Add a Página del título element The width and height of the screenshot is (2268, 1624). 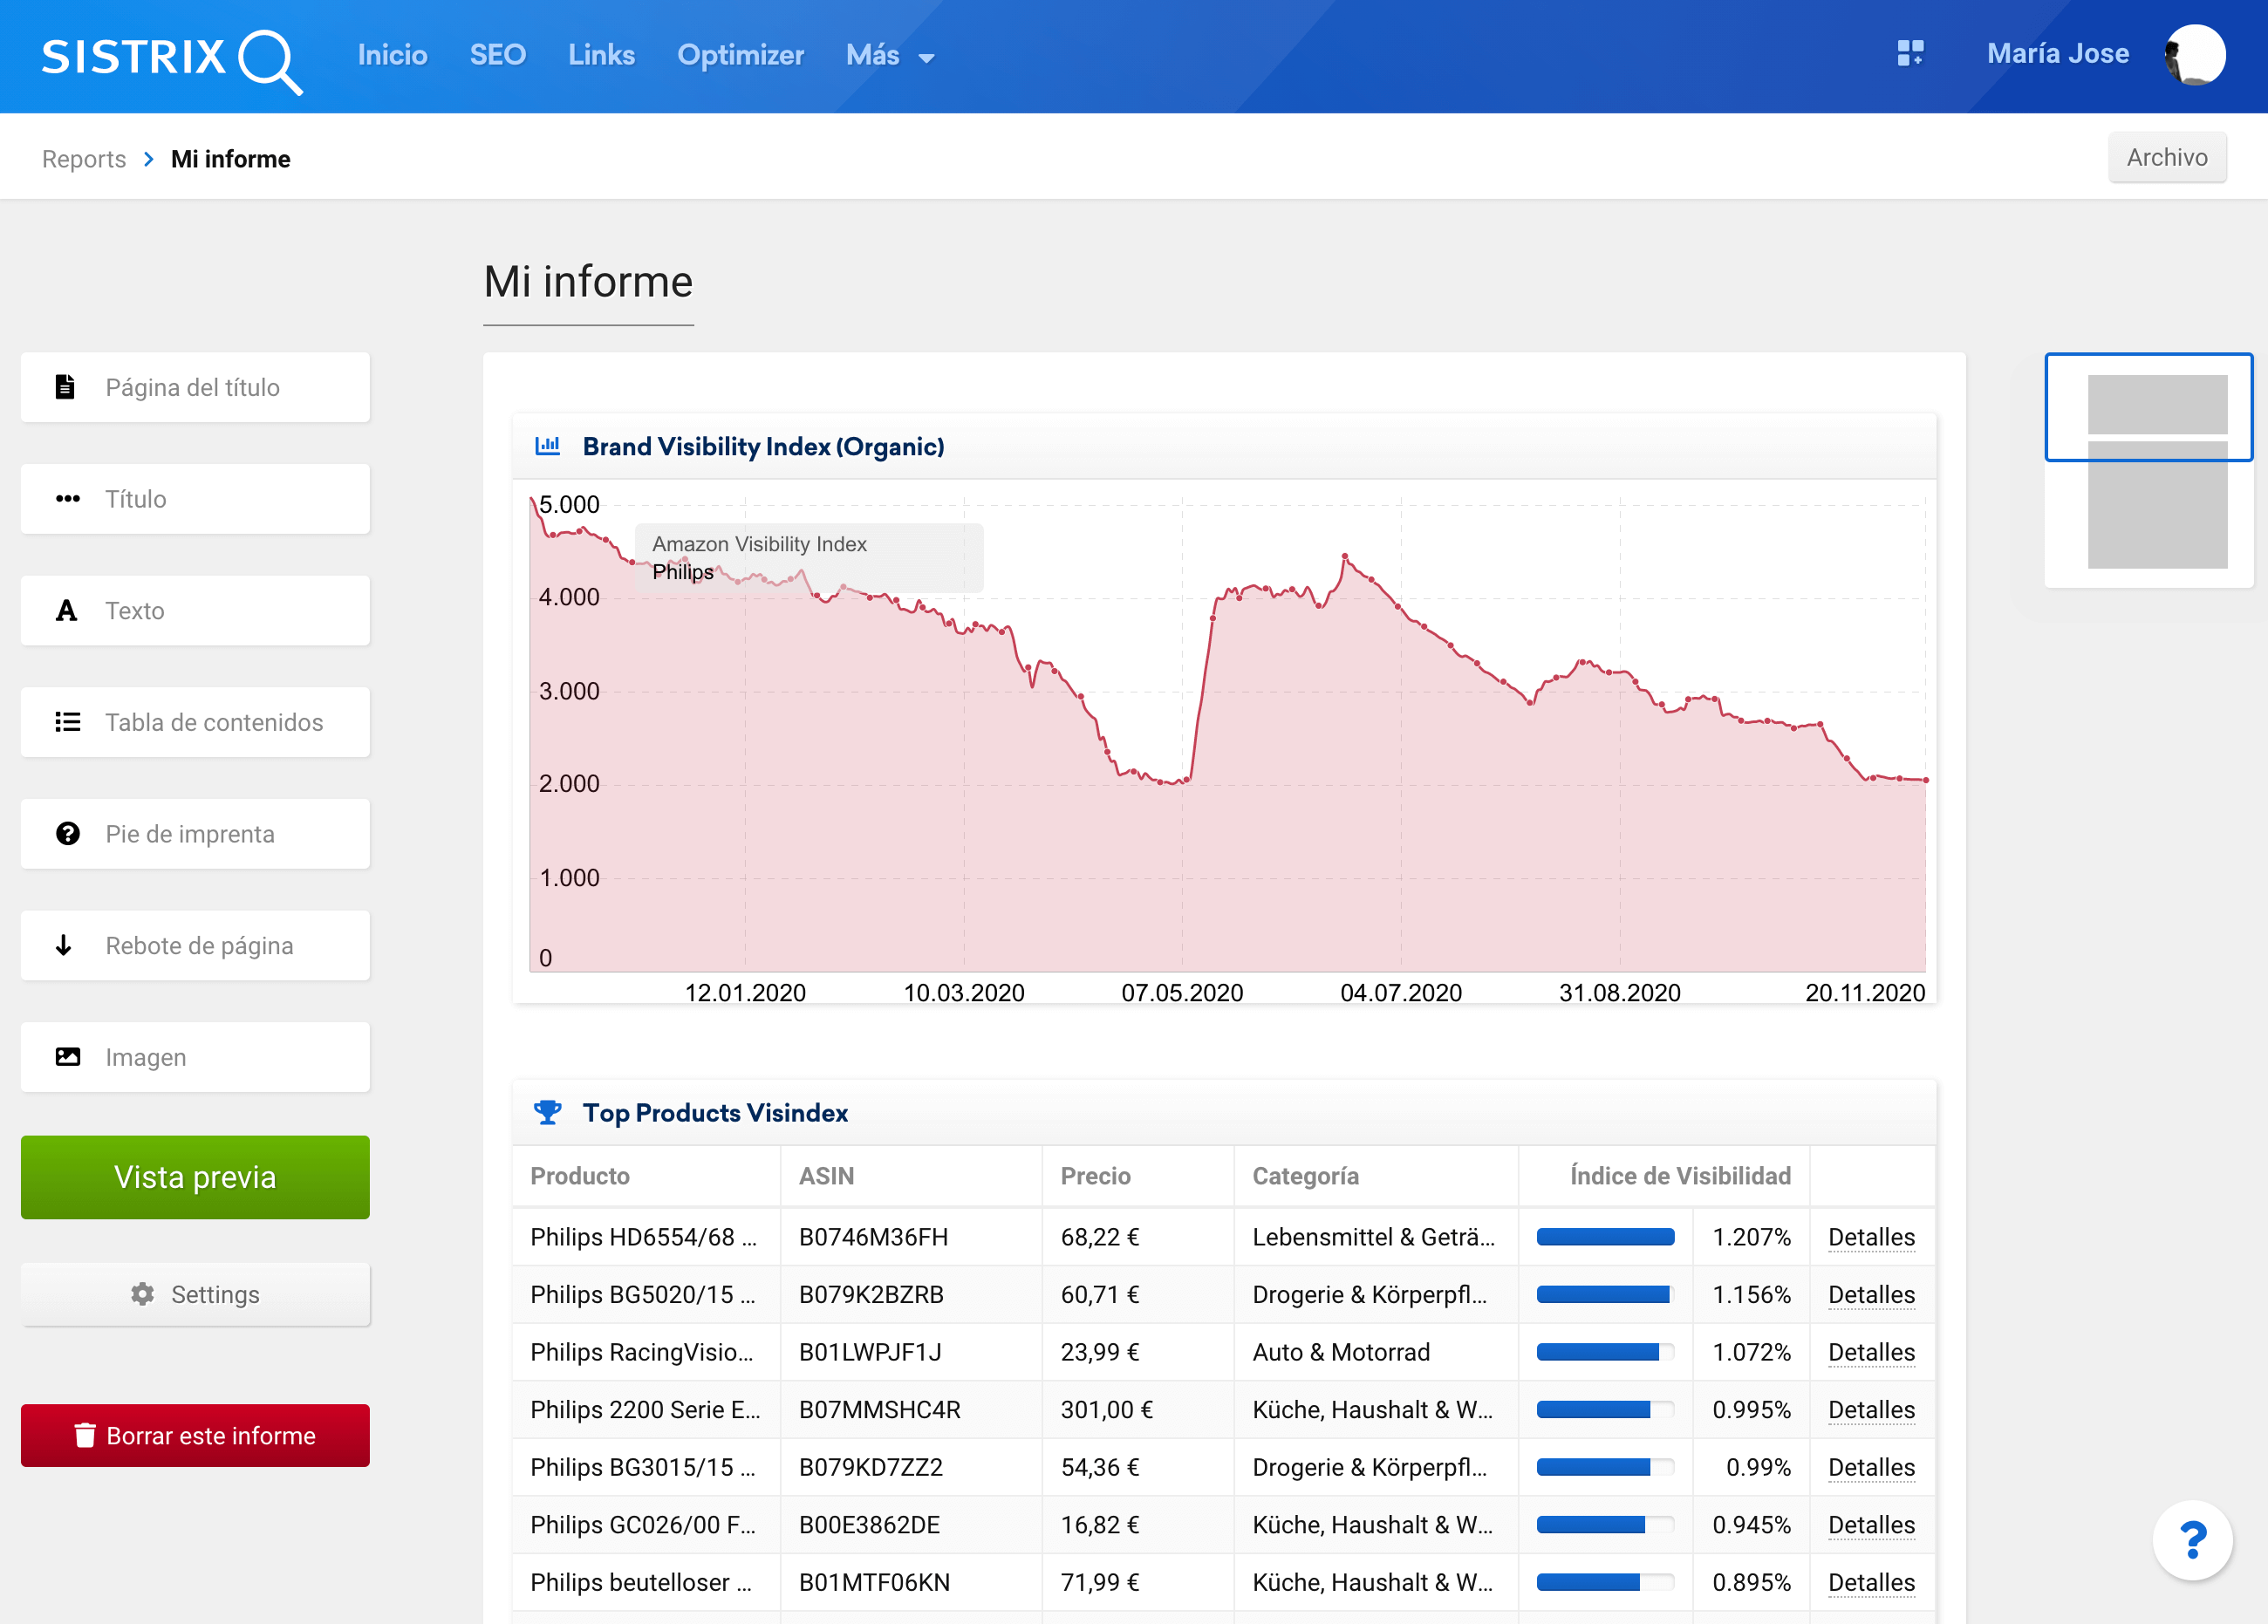195,387
